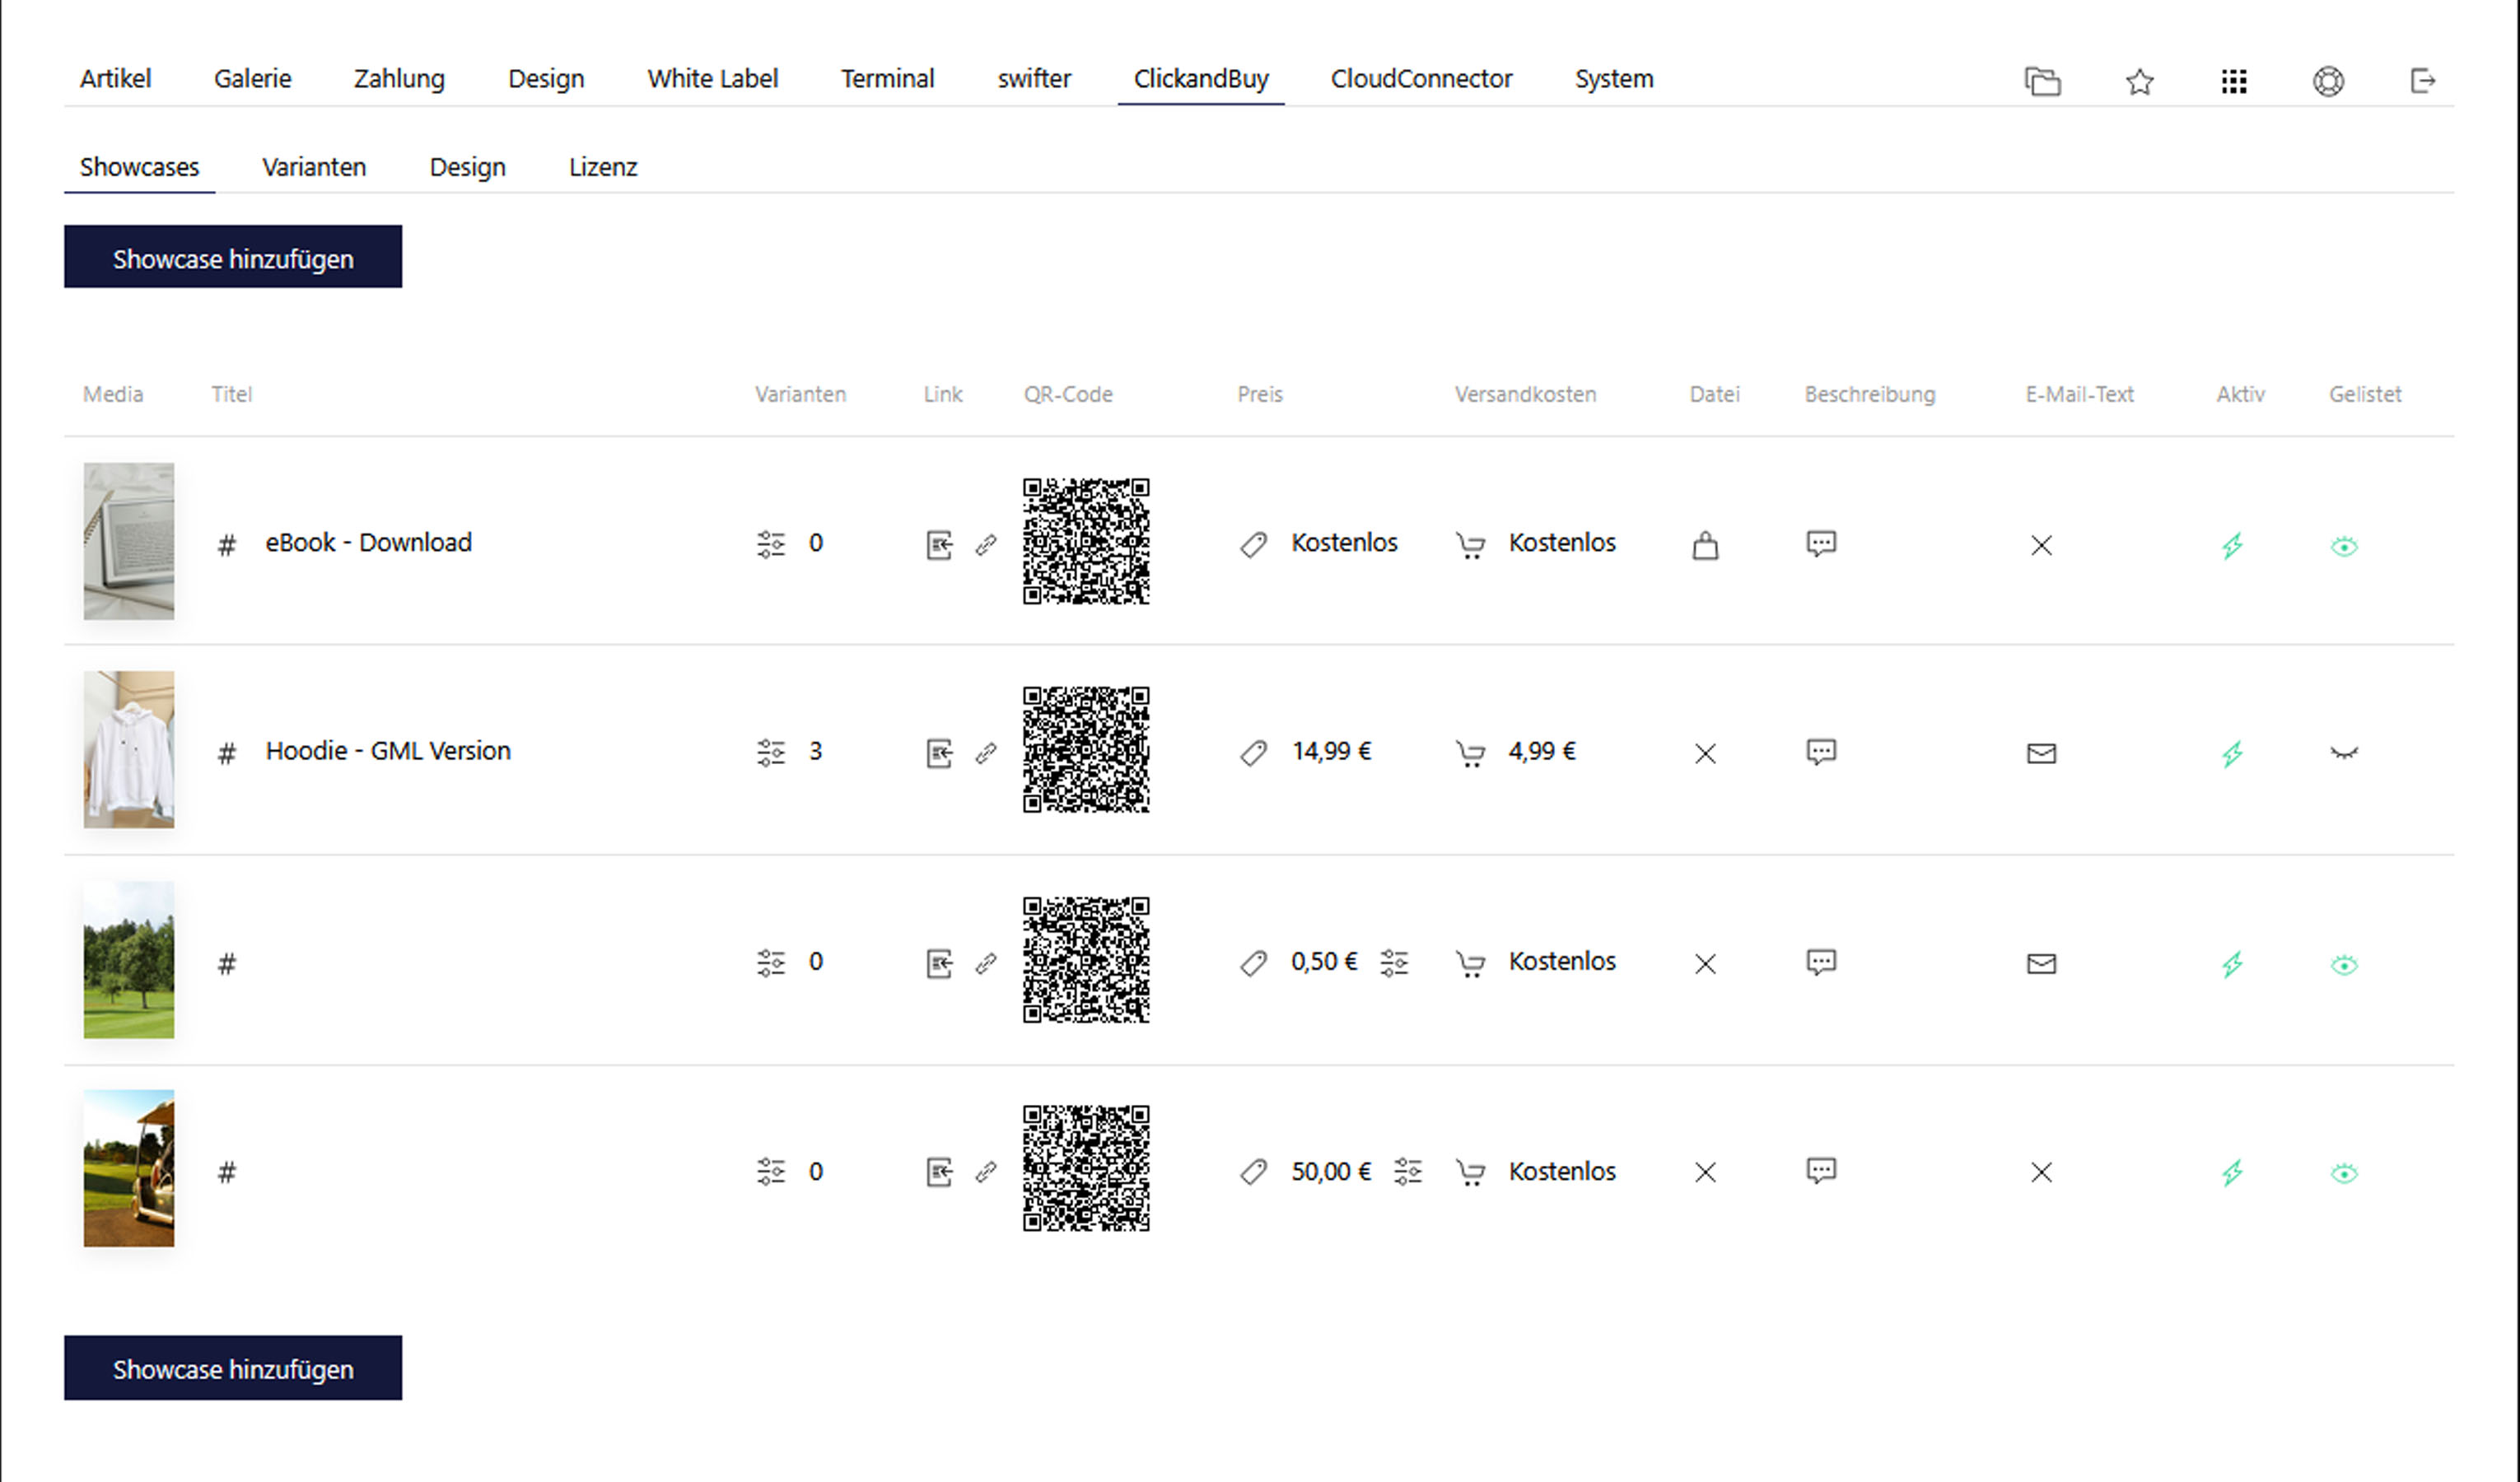Click the logout icon at top right
Screen dimensions: 2520x1482
point(2422,81)
